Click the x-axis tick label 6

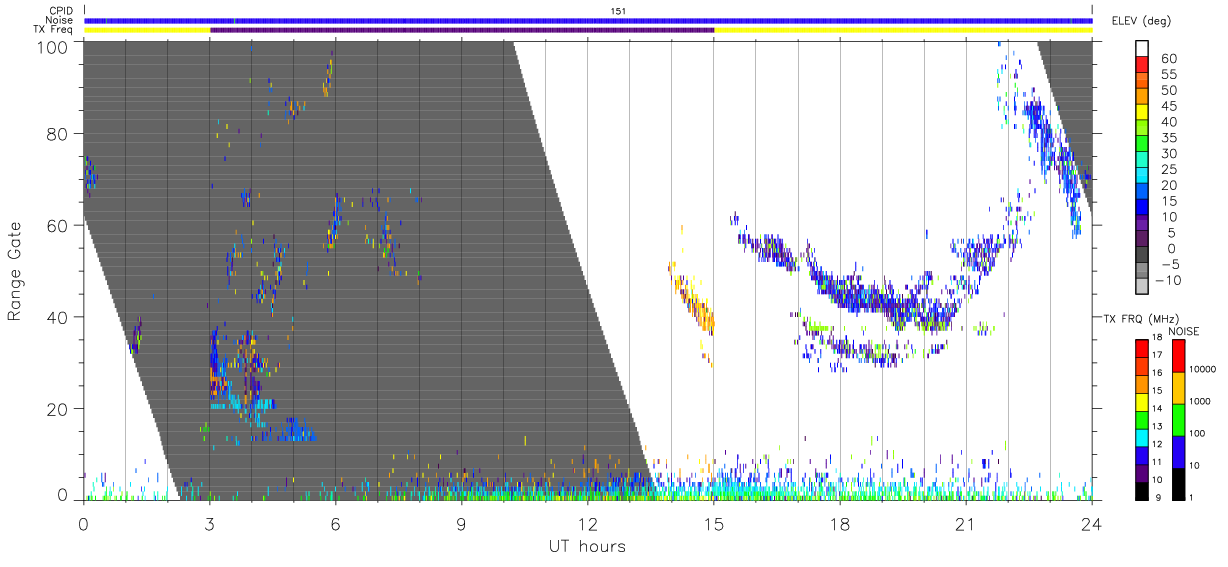coord(336,524)
